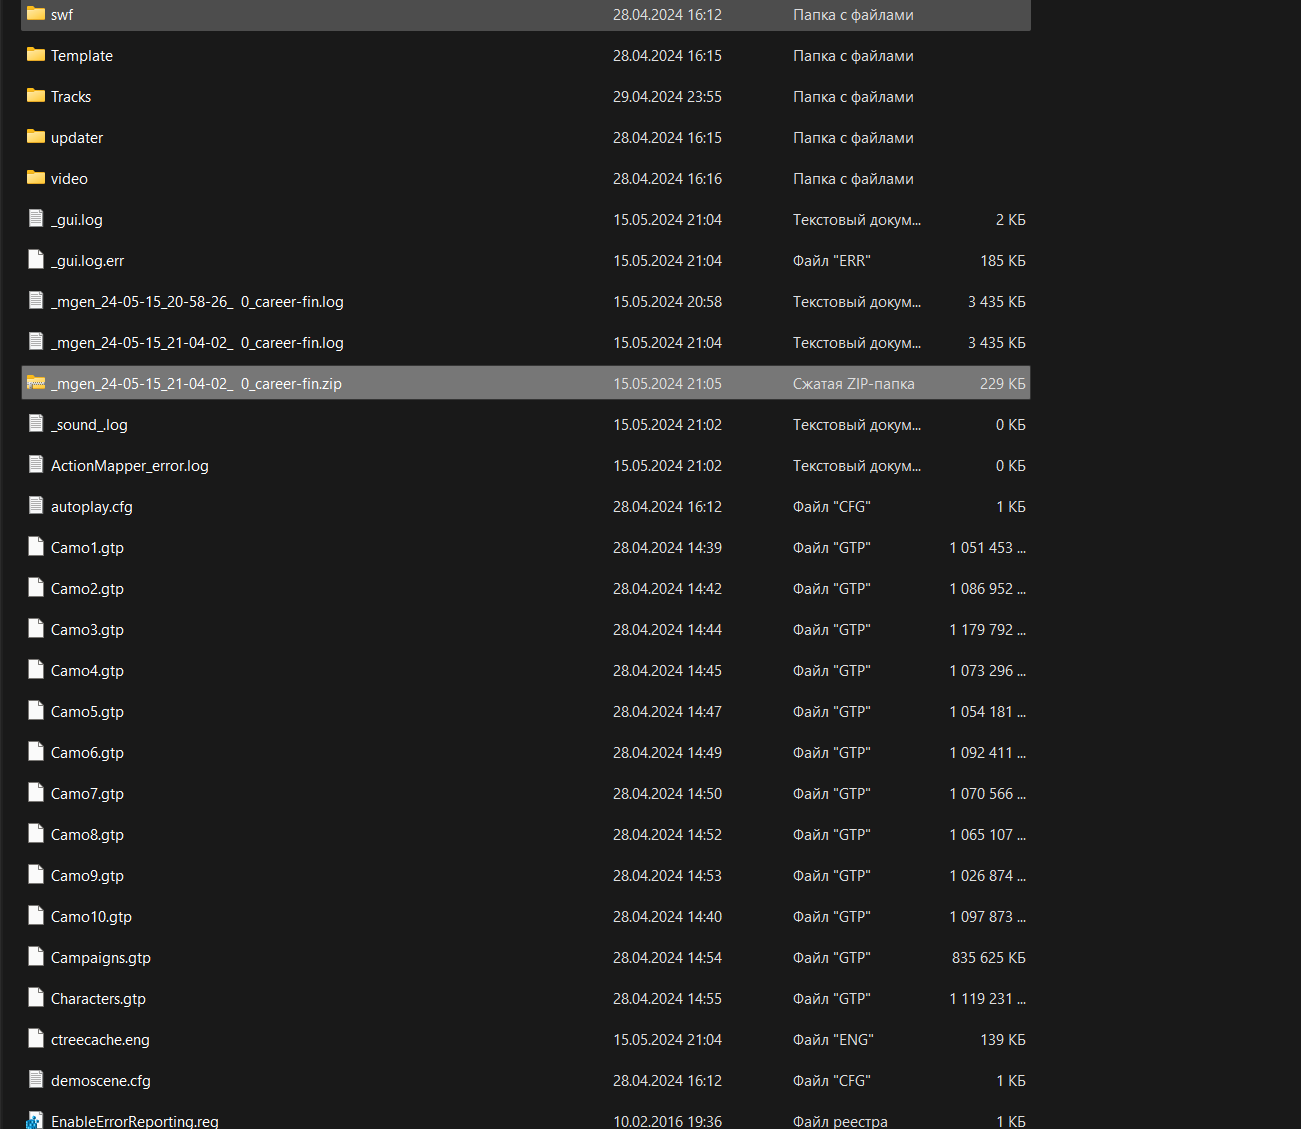1301x1129 pixels.
Task: Select the EnableErrorReporting.reg file name
Action: click(135, 1121)
